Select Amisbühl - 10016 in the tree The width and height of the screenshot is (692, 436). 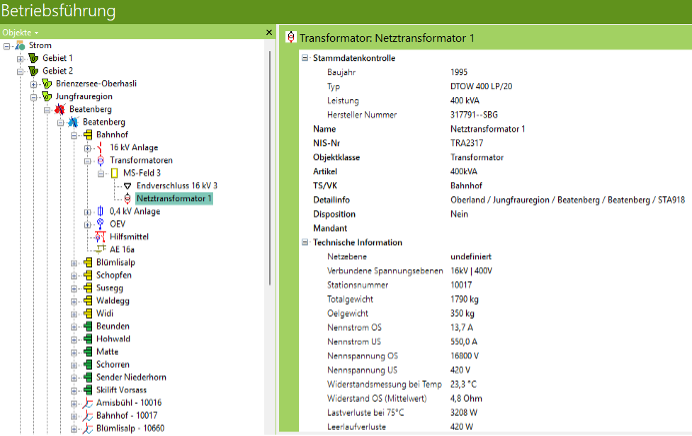pos(130,404)
